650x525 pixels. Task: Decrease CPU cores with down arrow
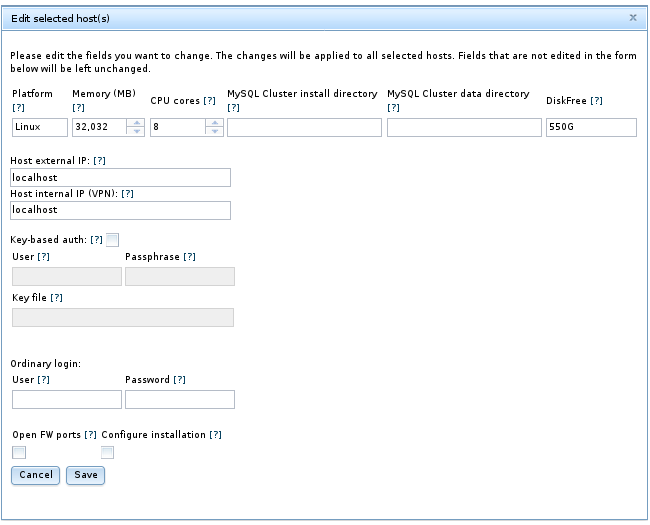tap(213, 132)
